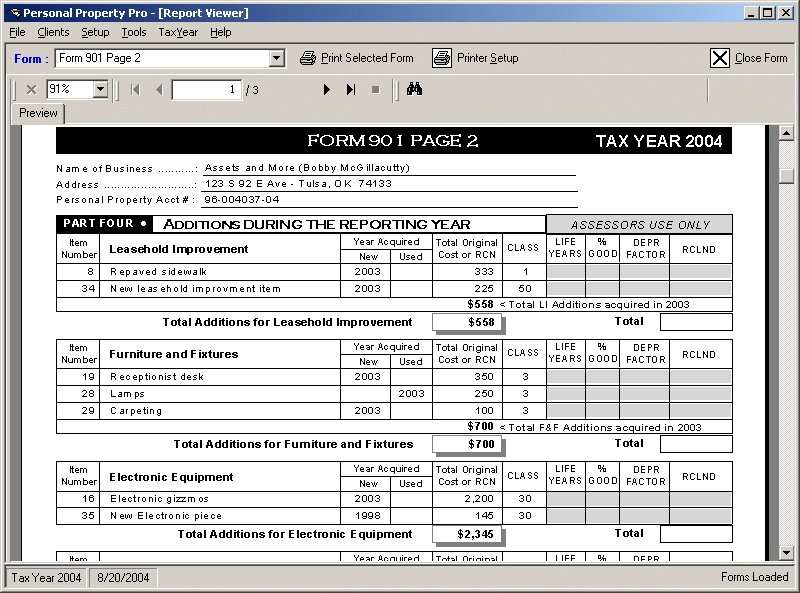Click the New Electronic piece item description

pyautogui.click(x=166, y=516)
